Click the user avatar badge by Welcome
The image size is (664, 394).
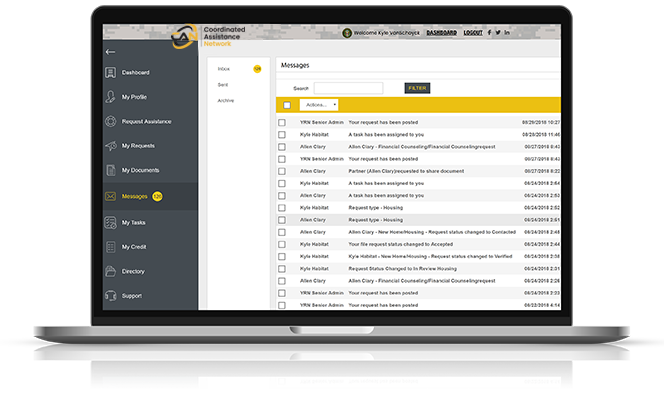(x=347, y=33)
